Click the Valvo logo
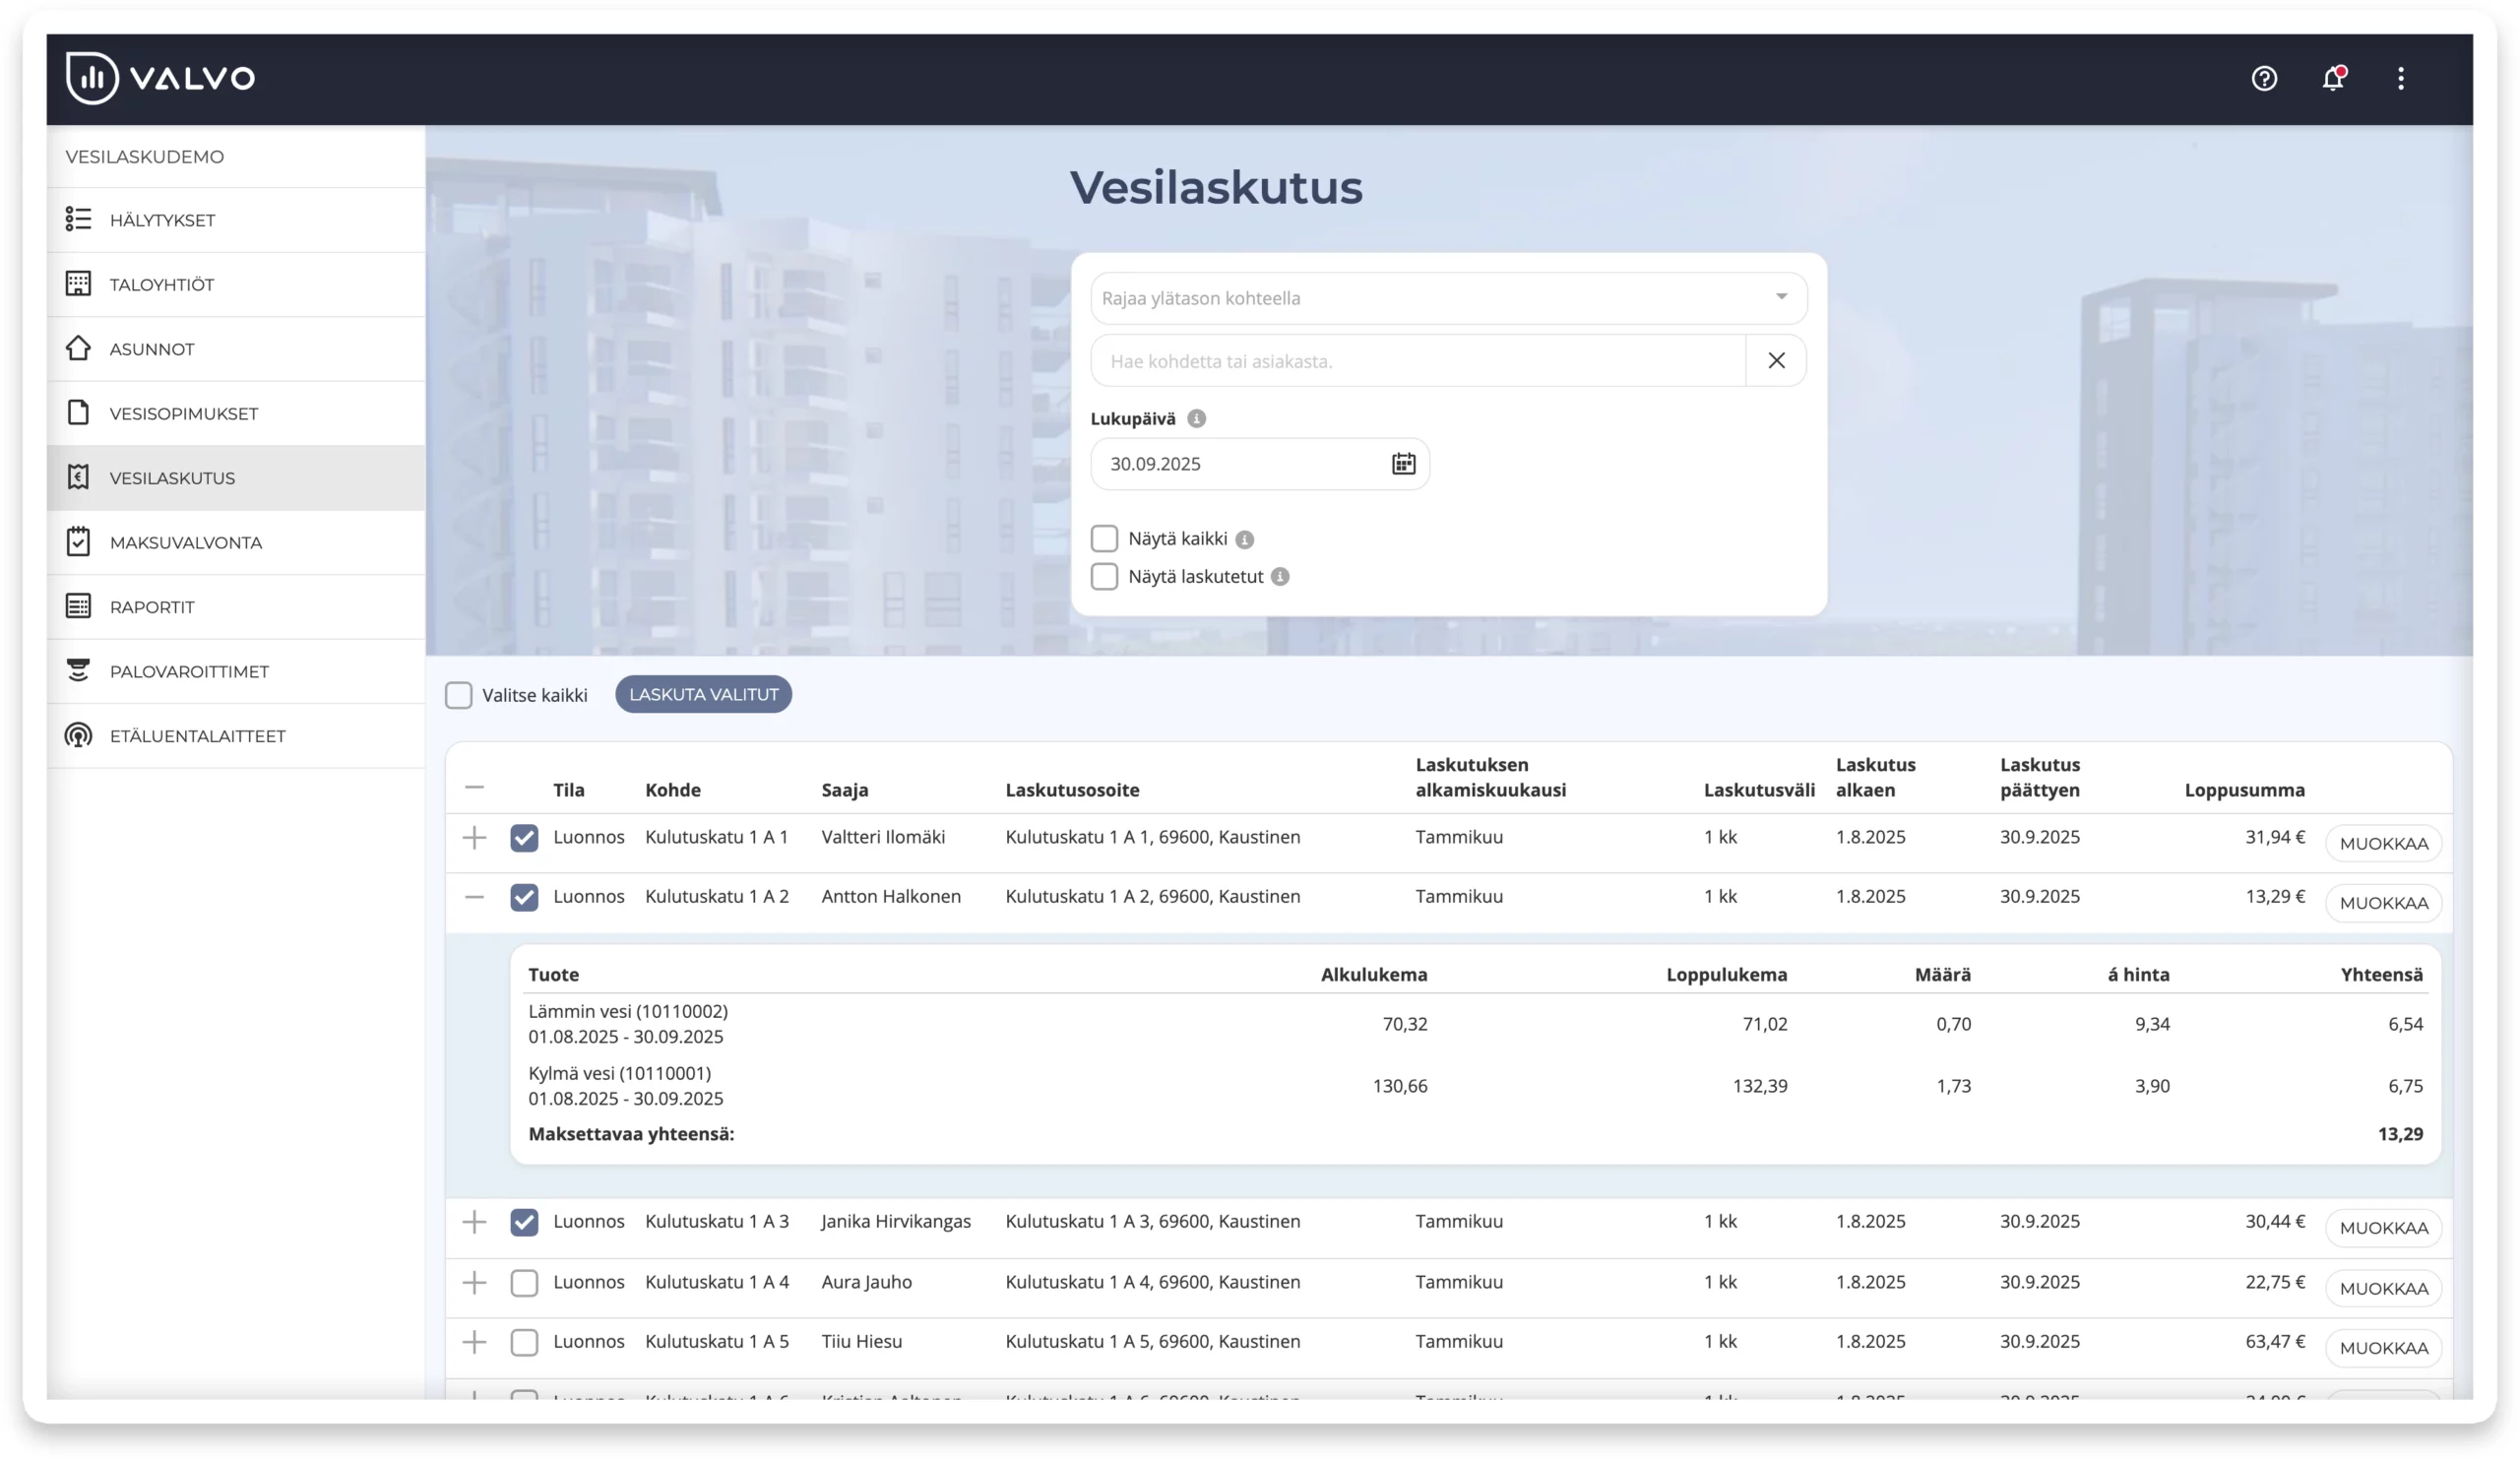 [x=160, y=78]
